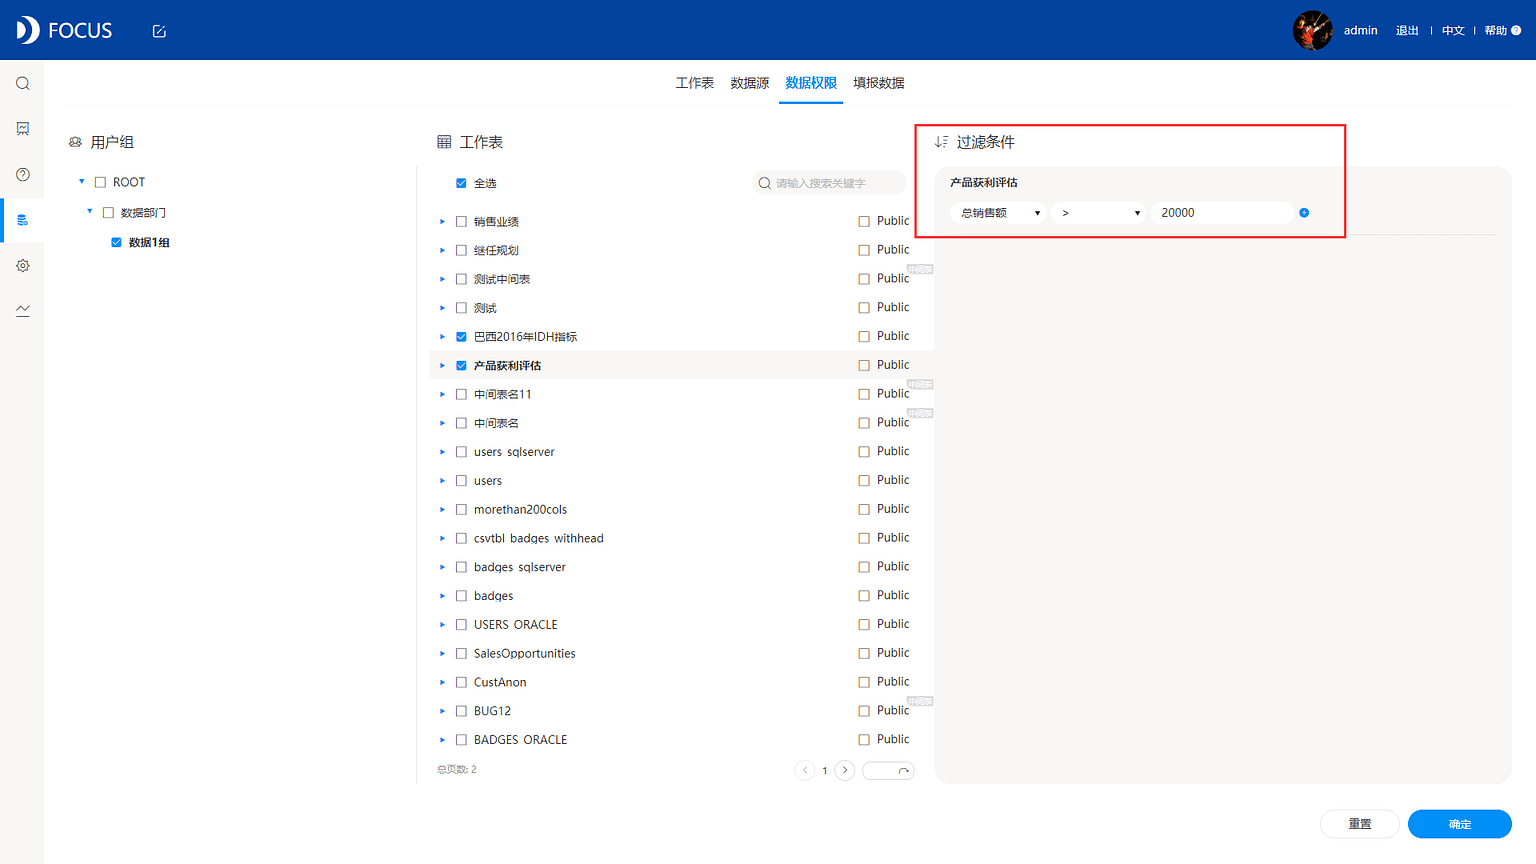Image resolution: width=1536 pixels, height=864 pixels.
Task: Click the admin username
Action: [x=1360, y=31]
